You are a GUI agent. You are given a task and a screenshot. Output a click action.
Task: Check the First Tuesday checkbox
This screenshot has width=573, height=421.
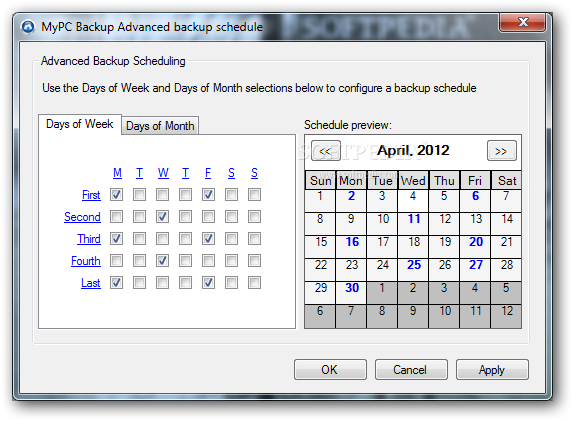click(x=140, y=195)
